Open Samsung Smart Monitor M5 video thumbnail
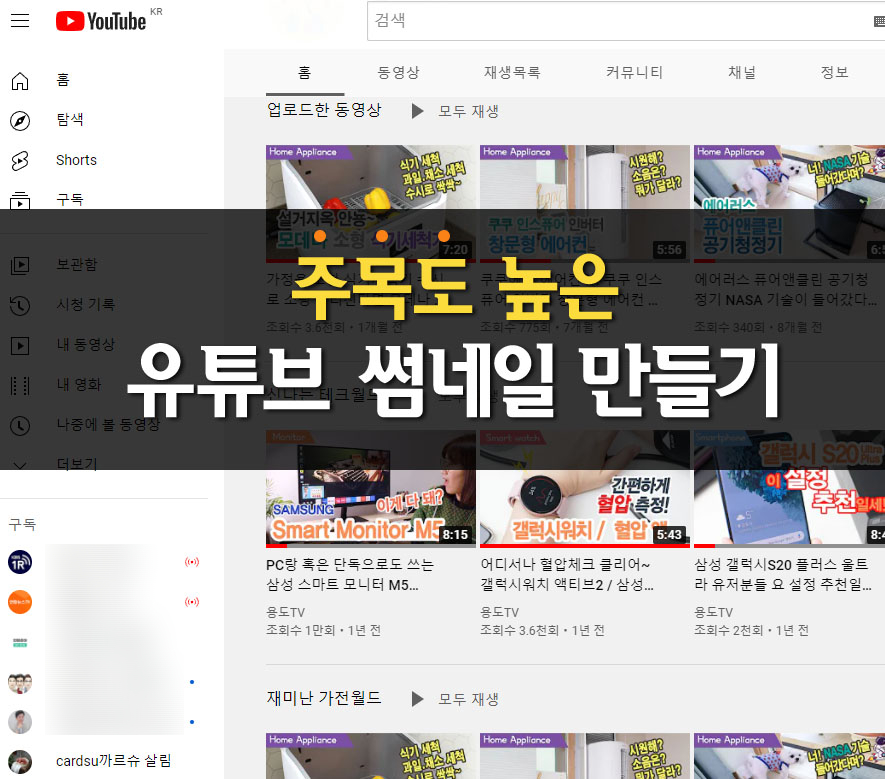 point(371,489)
